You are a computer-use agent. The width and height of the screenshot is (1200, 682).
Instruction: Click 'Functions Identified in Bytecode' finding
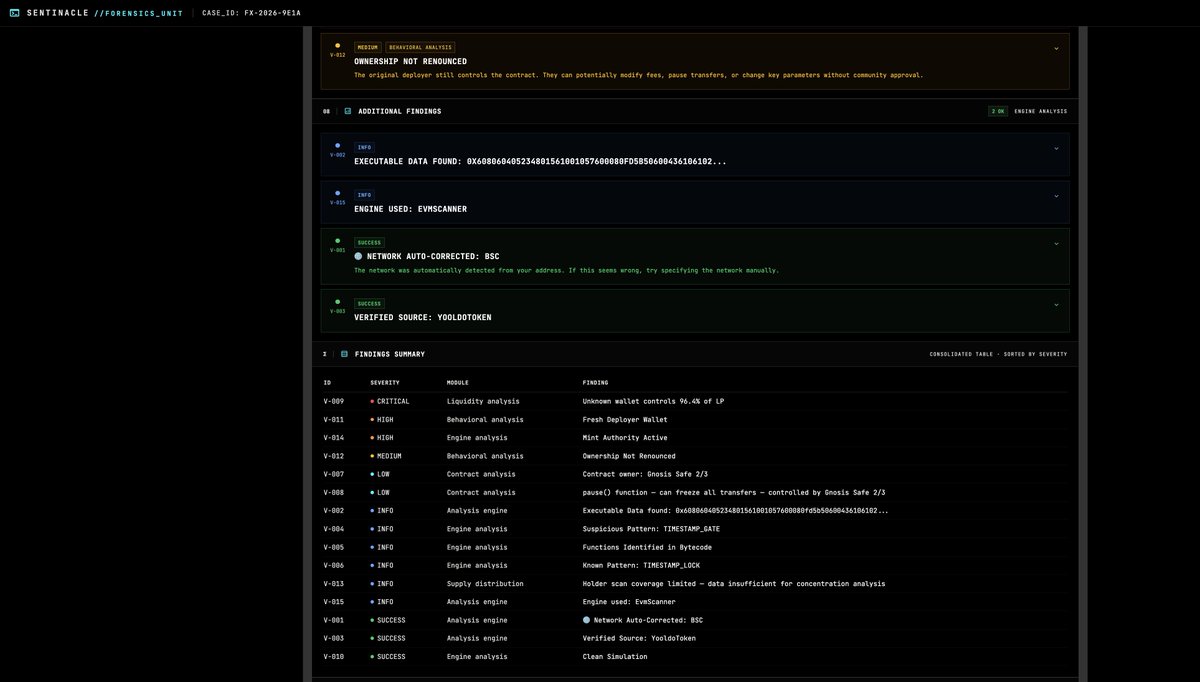[645, 547]
